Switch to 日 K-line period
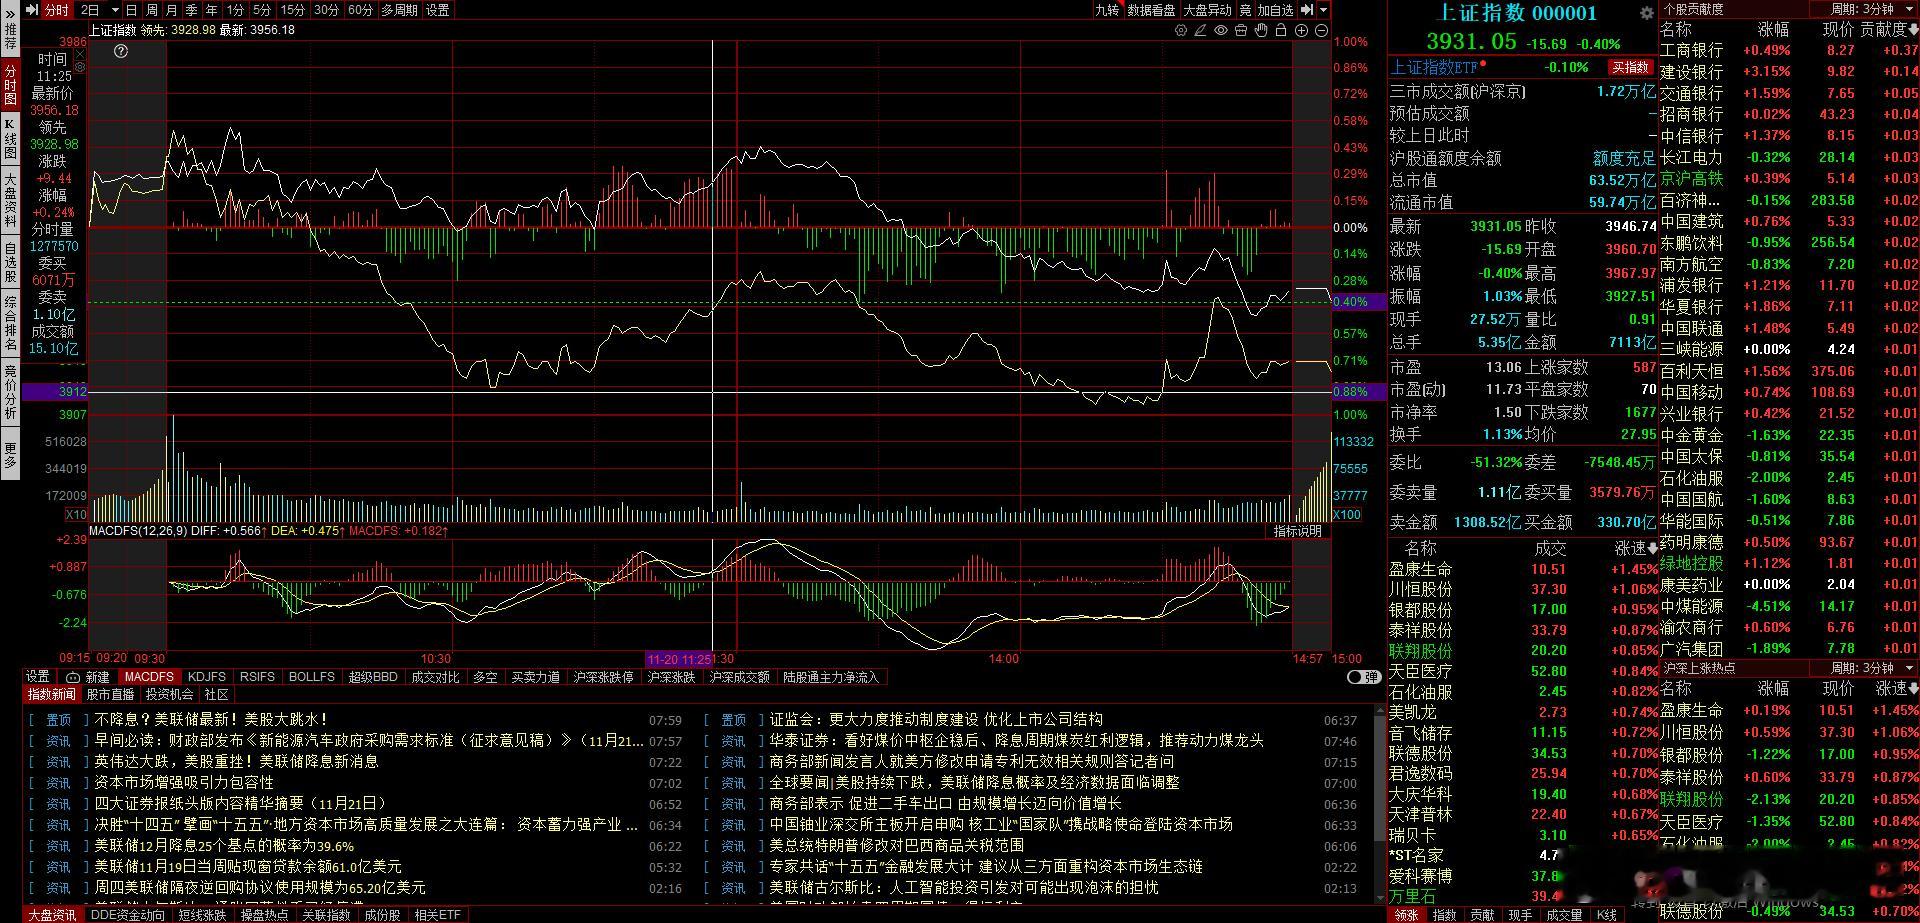The width and height of the screenshot is (1920, 923). [131, 10]
